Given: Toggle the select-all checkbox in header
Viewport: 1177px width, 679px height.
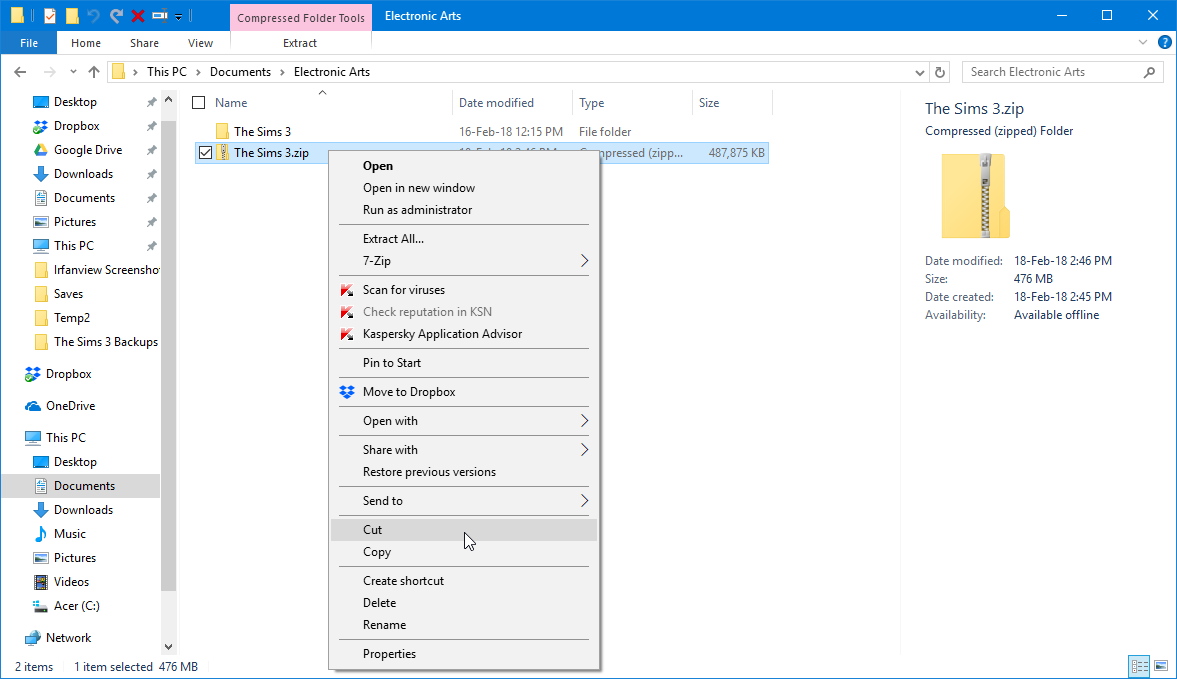Looking at the screenshot, I should [x=199, y=103].
